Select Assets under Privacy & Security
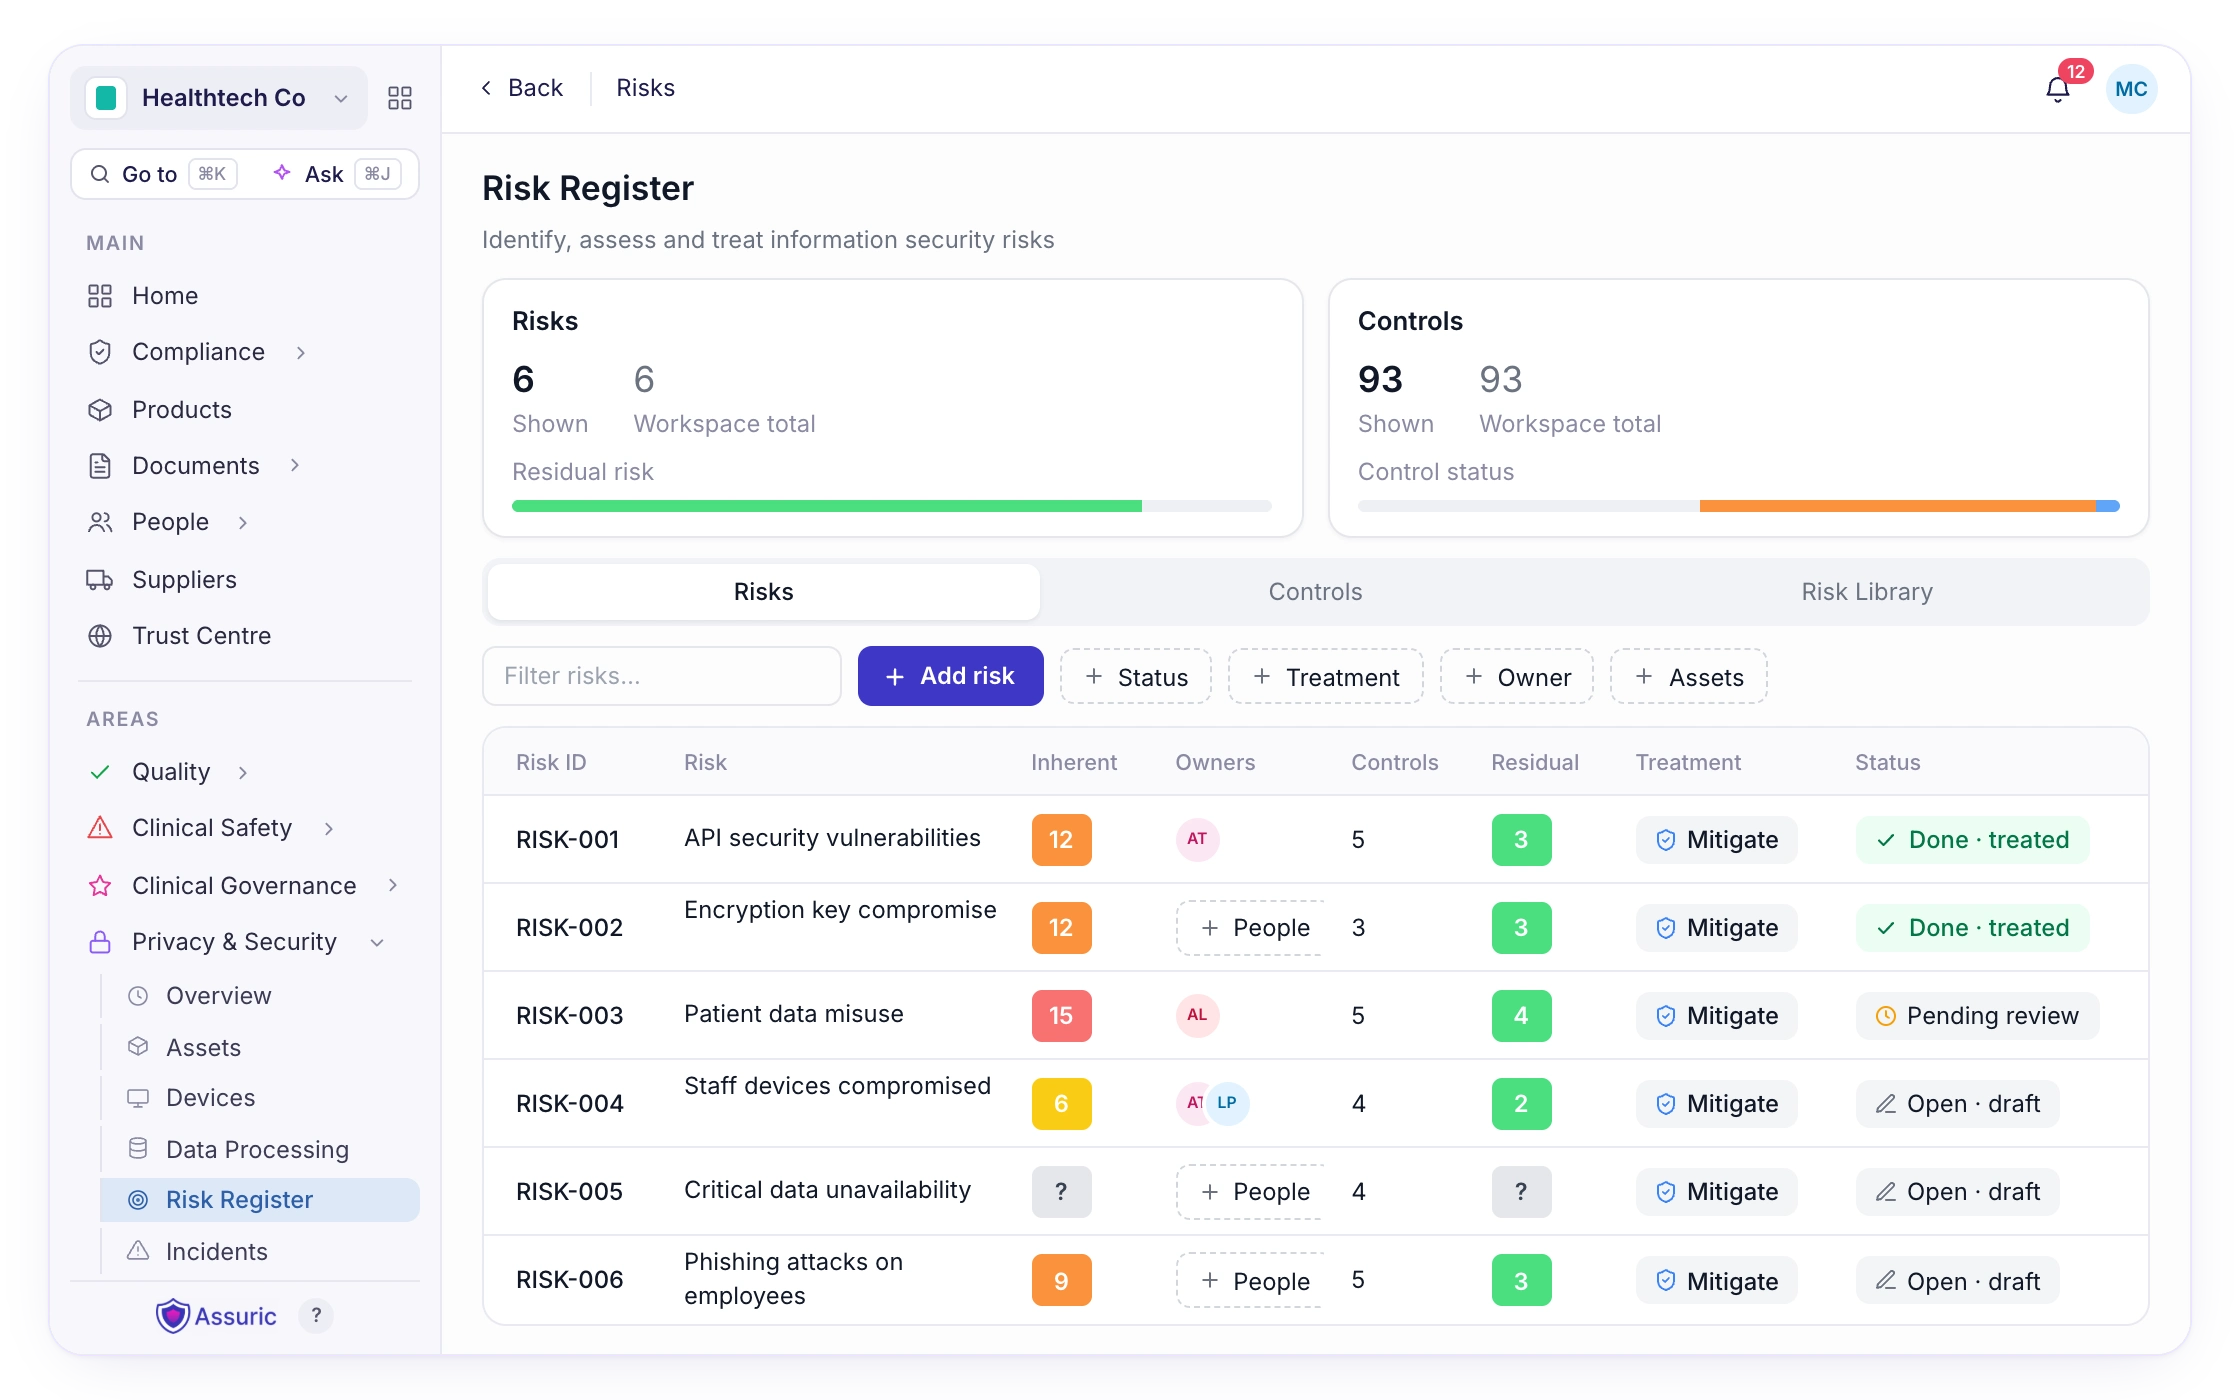The image size is (2240, 1400). (260, 1048)
